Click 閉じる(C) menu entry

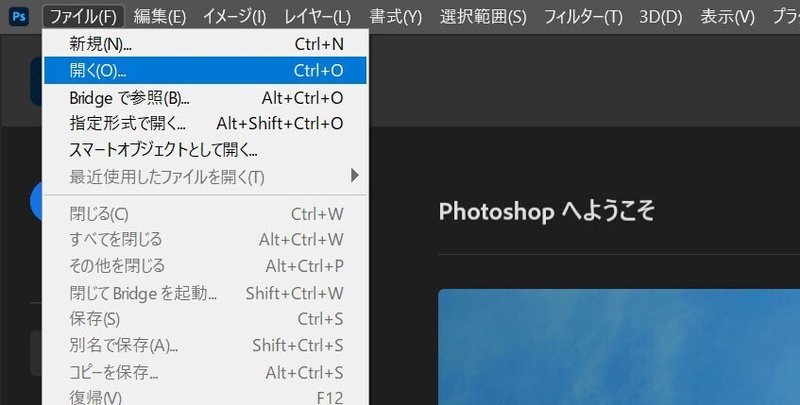[x=205, y=214]
